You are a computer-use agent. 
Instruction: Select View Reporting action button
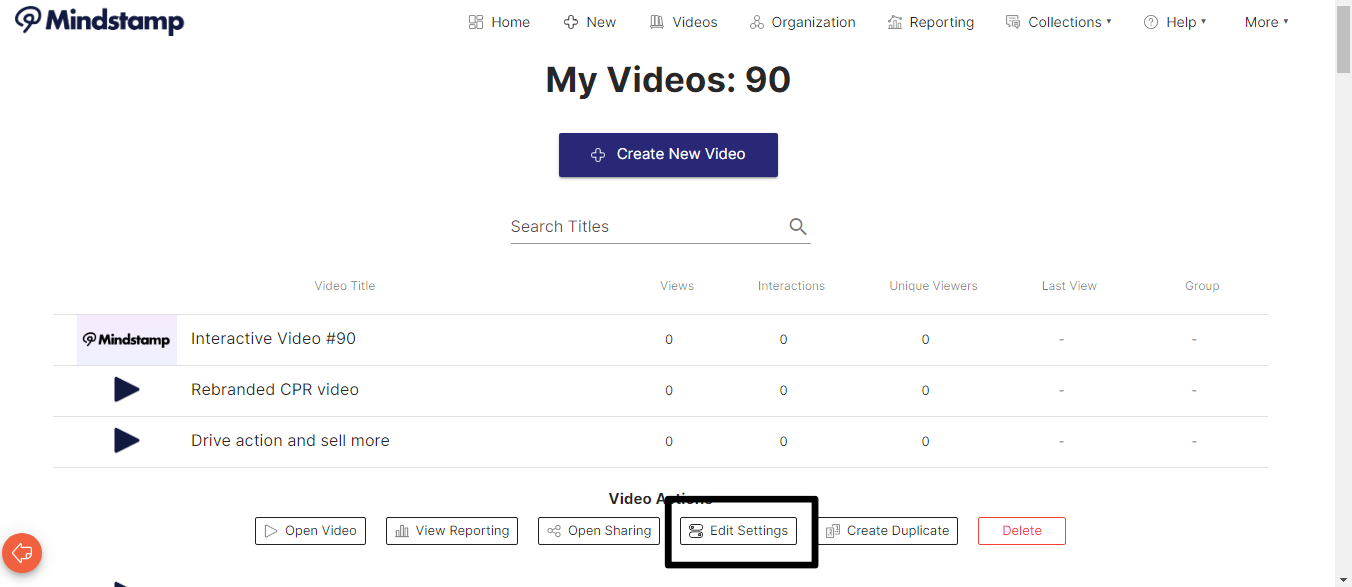(x=452, y=531)
